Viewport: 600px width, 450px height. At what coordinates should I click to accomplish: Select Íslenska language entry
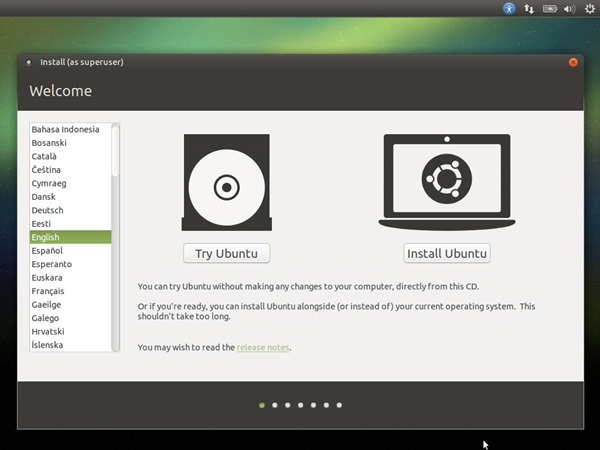pyautogui.click(x=70, y=345)
